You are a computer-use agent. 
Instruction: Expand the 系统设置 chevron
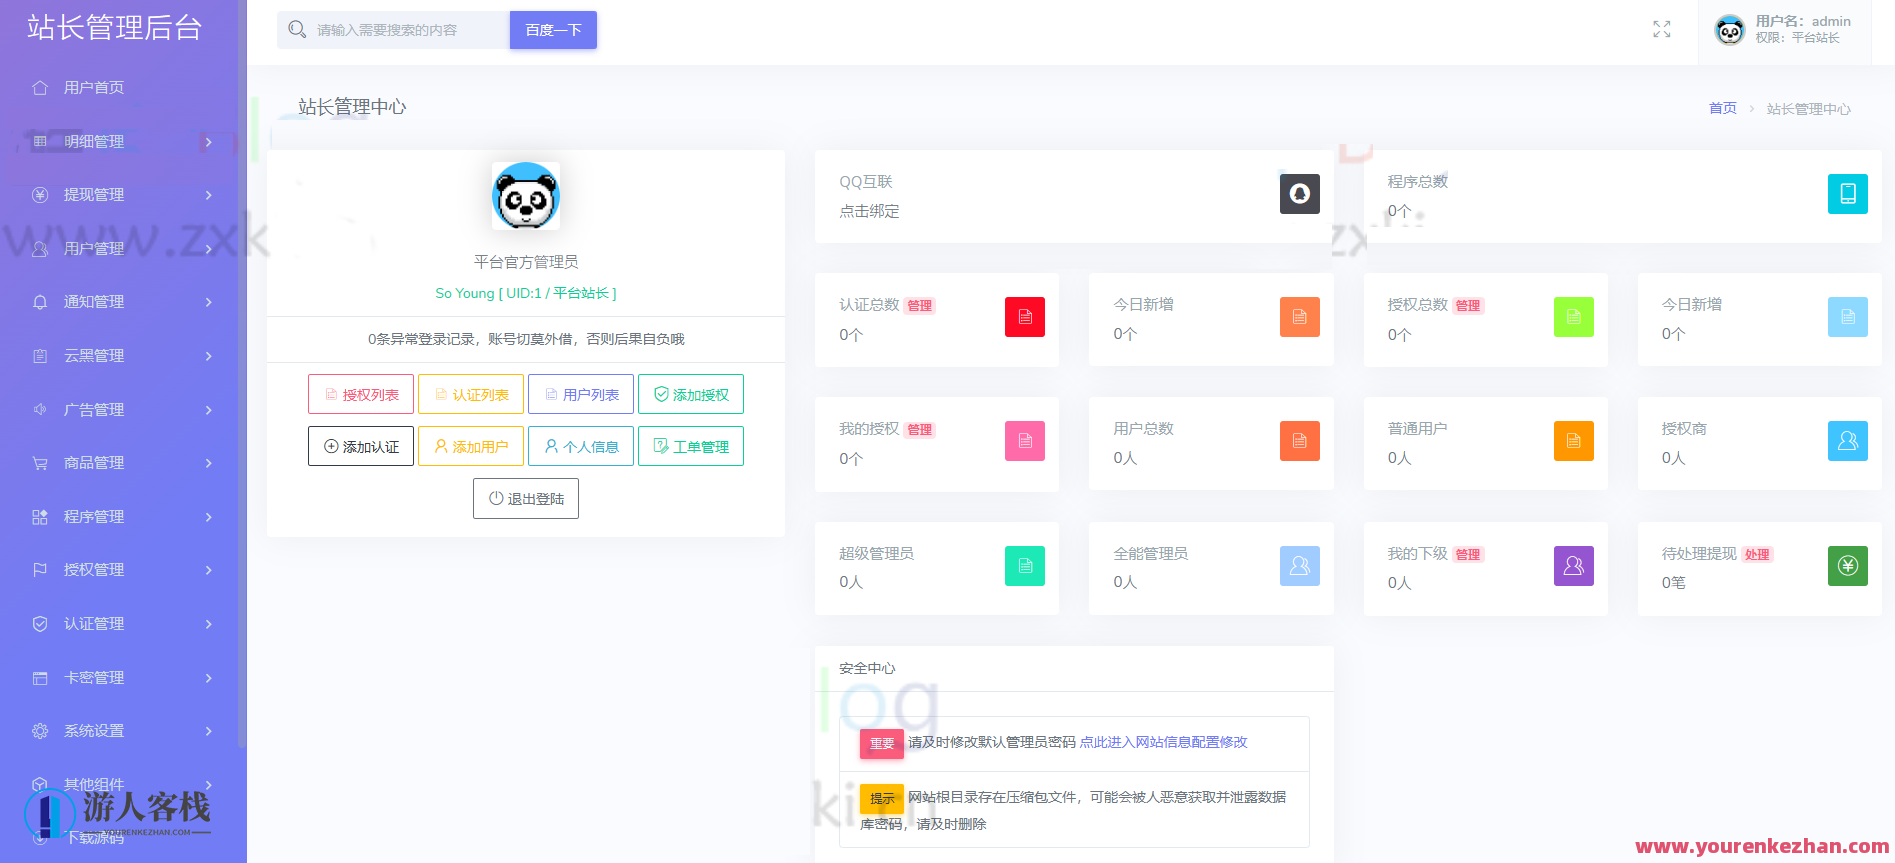(x=208, y=731)
